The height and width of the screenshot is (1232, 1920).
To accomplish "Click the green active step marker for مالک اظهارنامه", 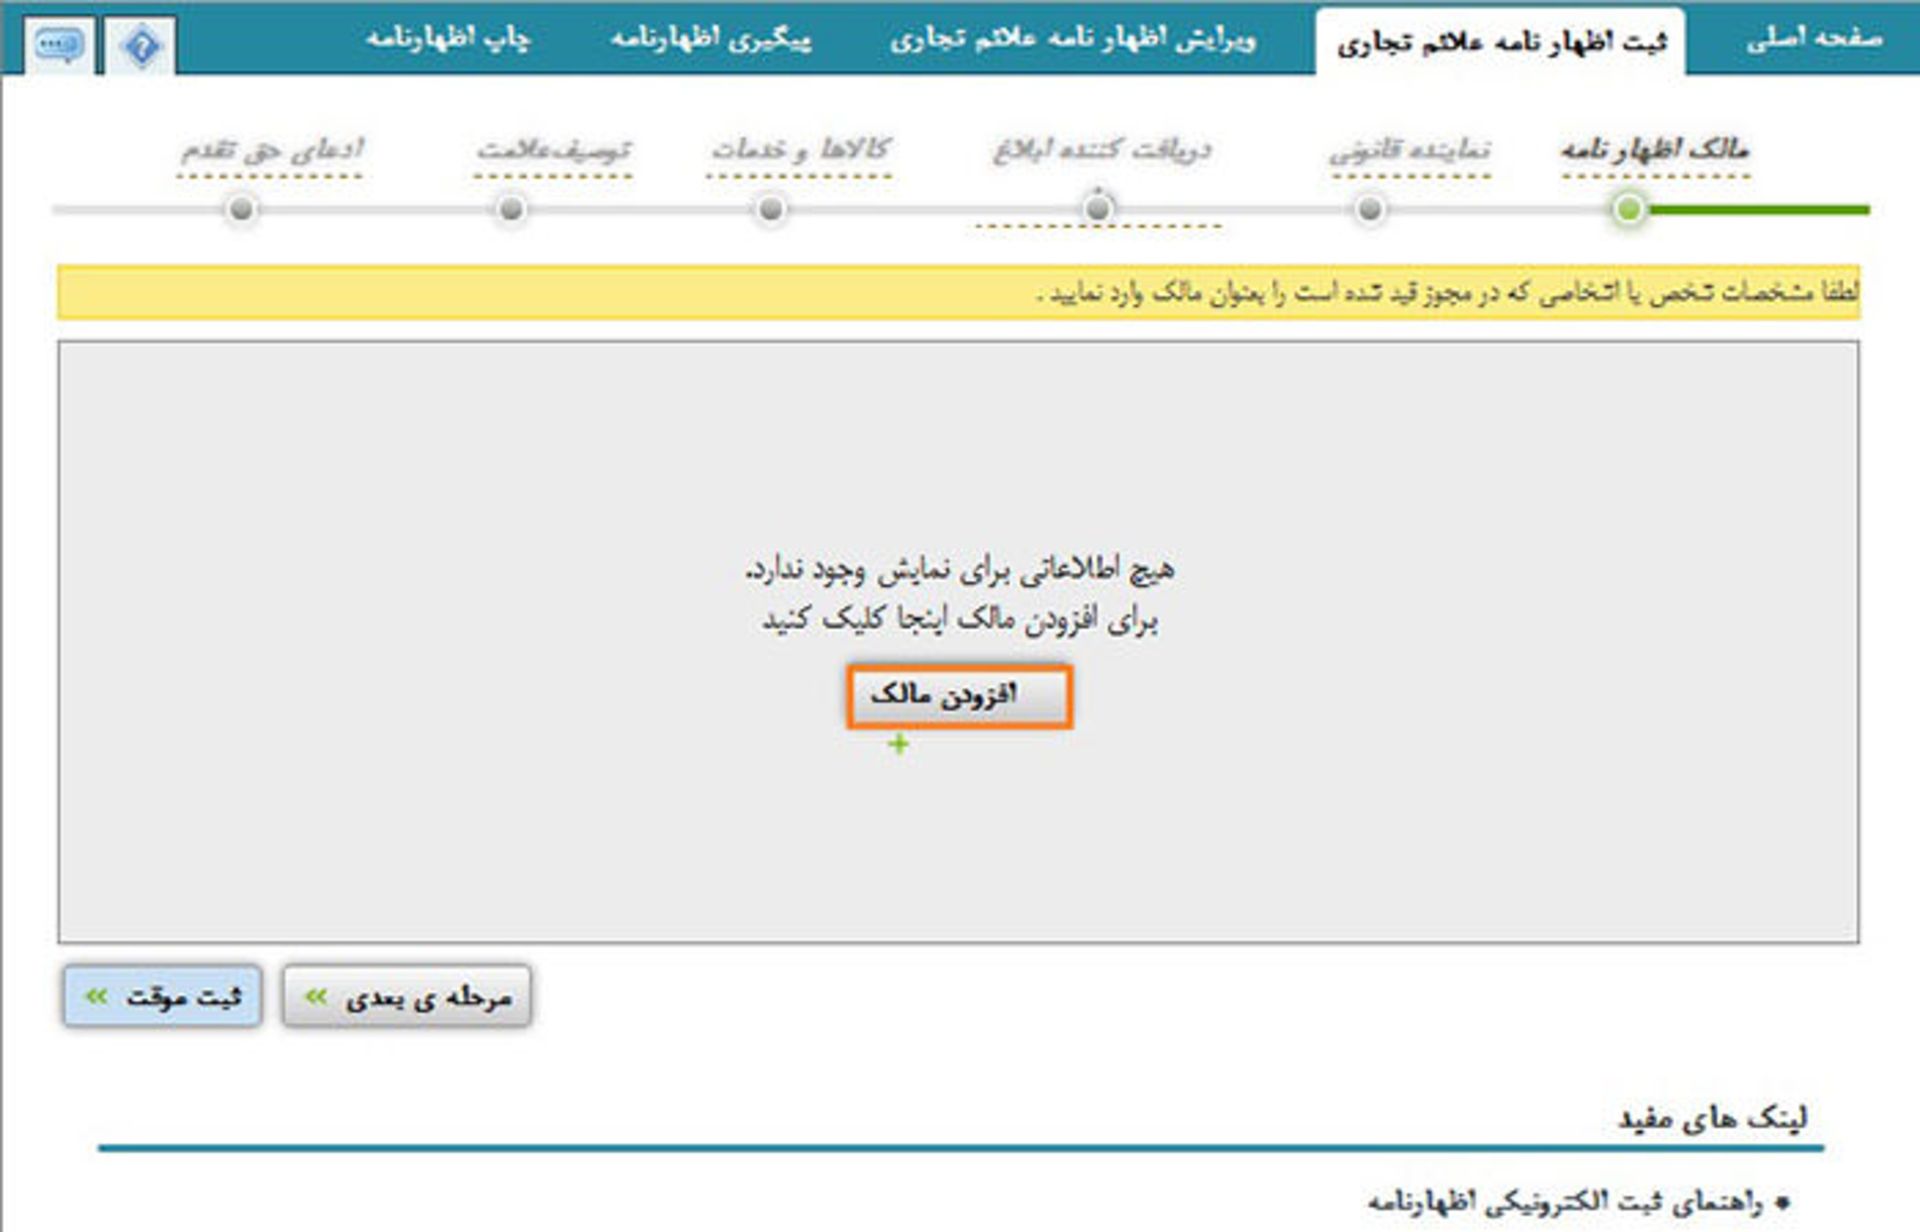I will click(1629, 209).
